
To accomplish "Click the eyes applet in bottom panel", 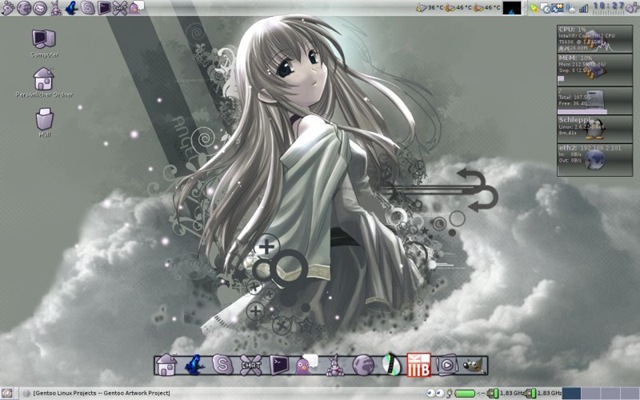I will tap(436, 393).
